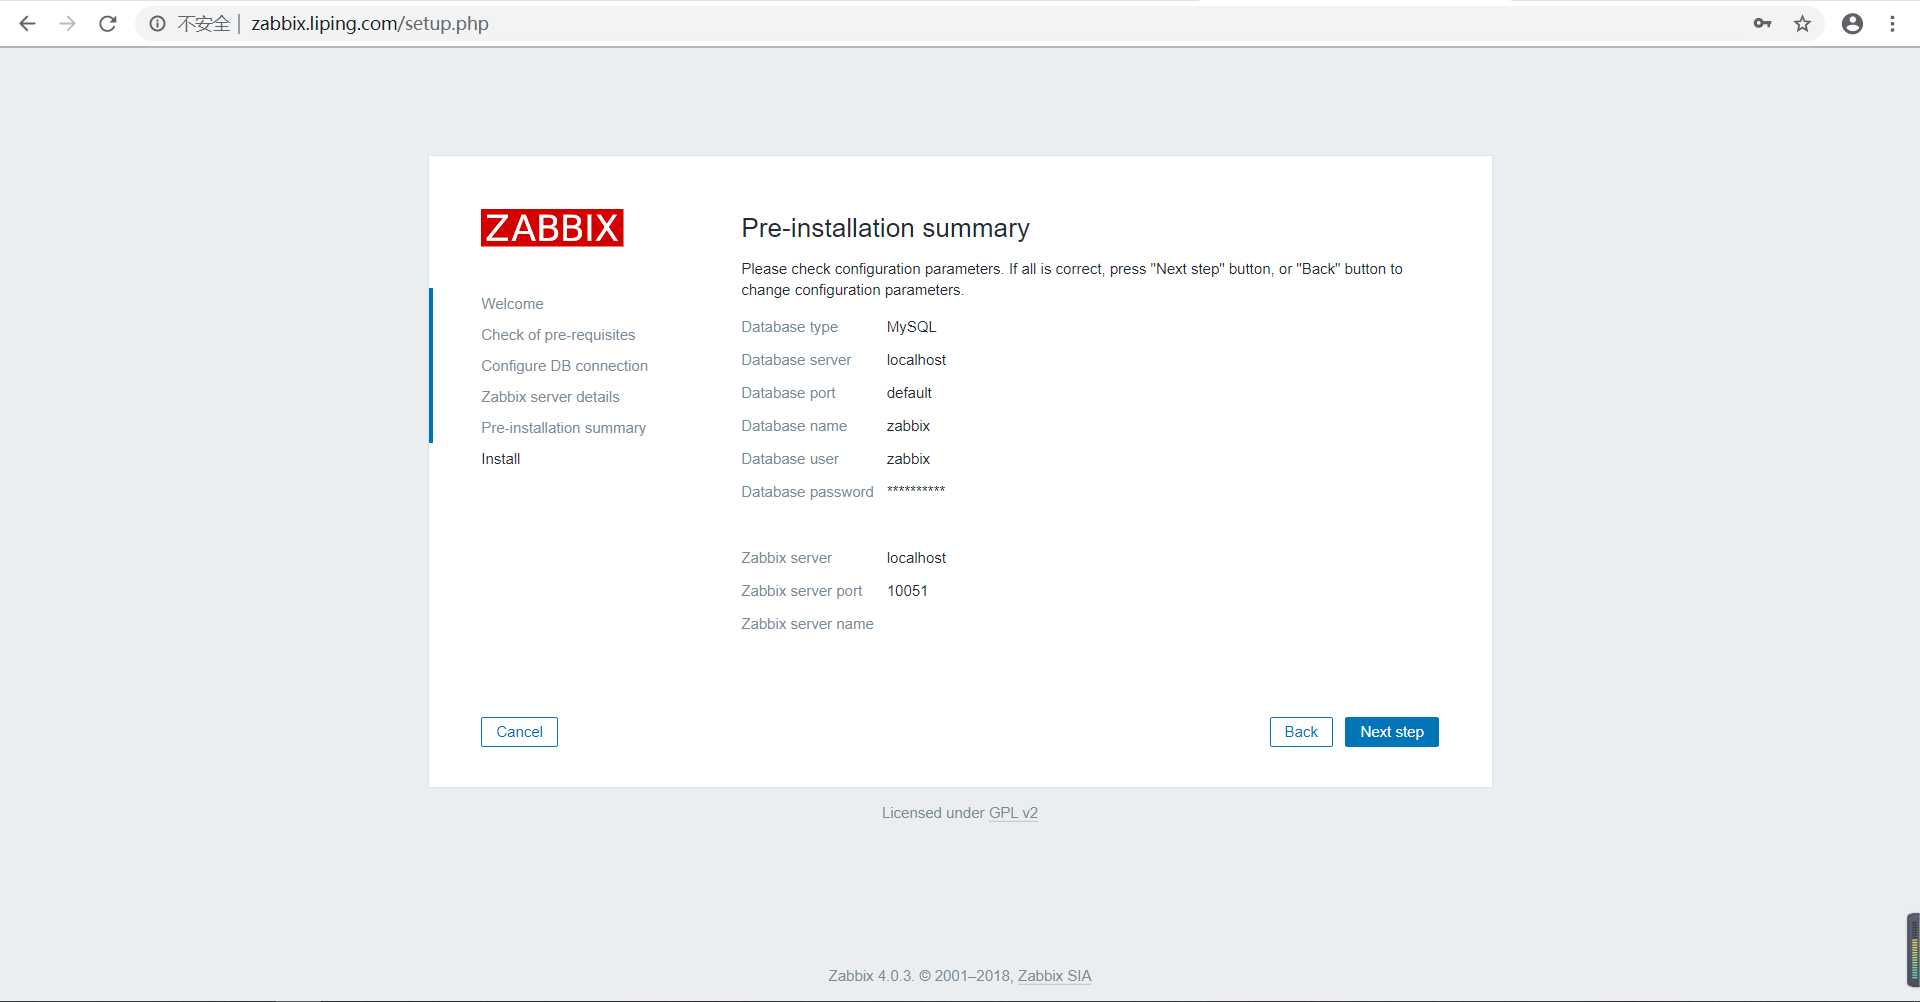Click the Back button
1920x1002 pixels.
[x=1301, y=732]
